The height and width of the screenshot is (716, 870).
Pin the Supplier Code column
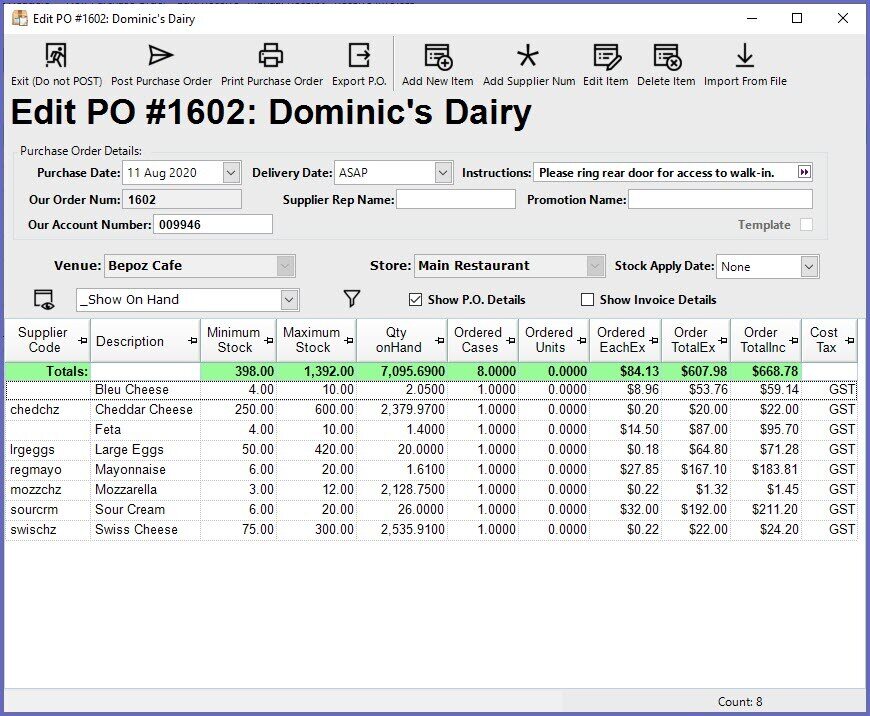pyautogui.click(x=83, y=340)
